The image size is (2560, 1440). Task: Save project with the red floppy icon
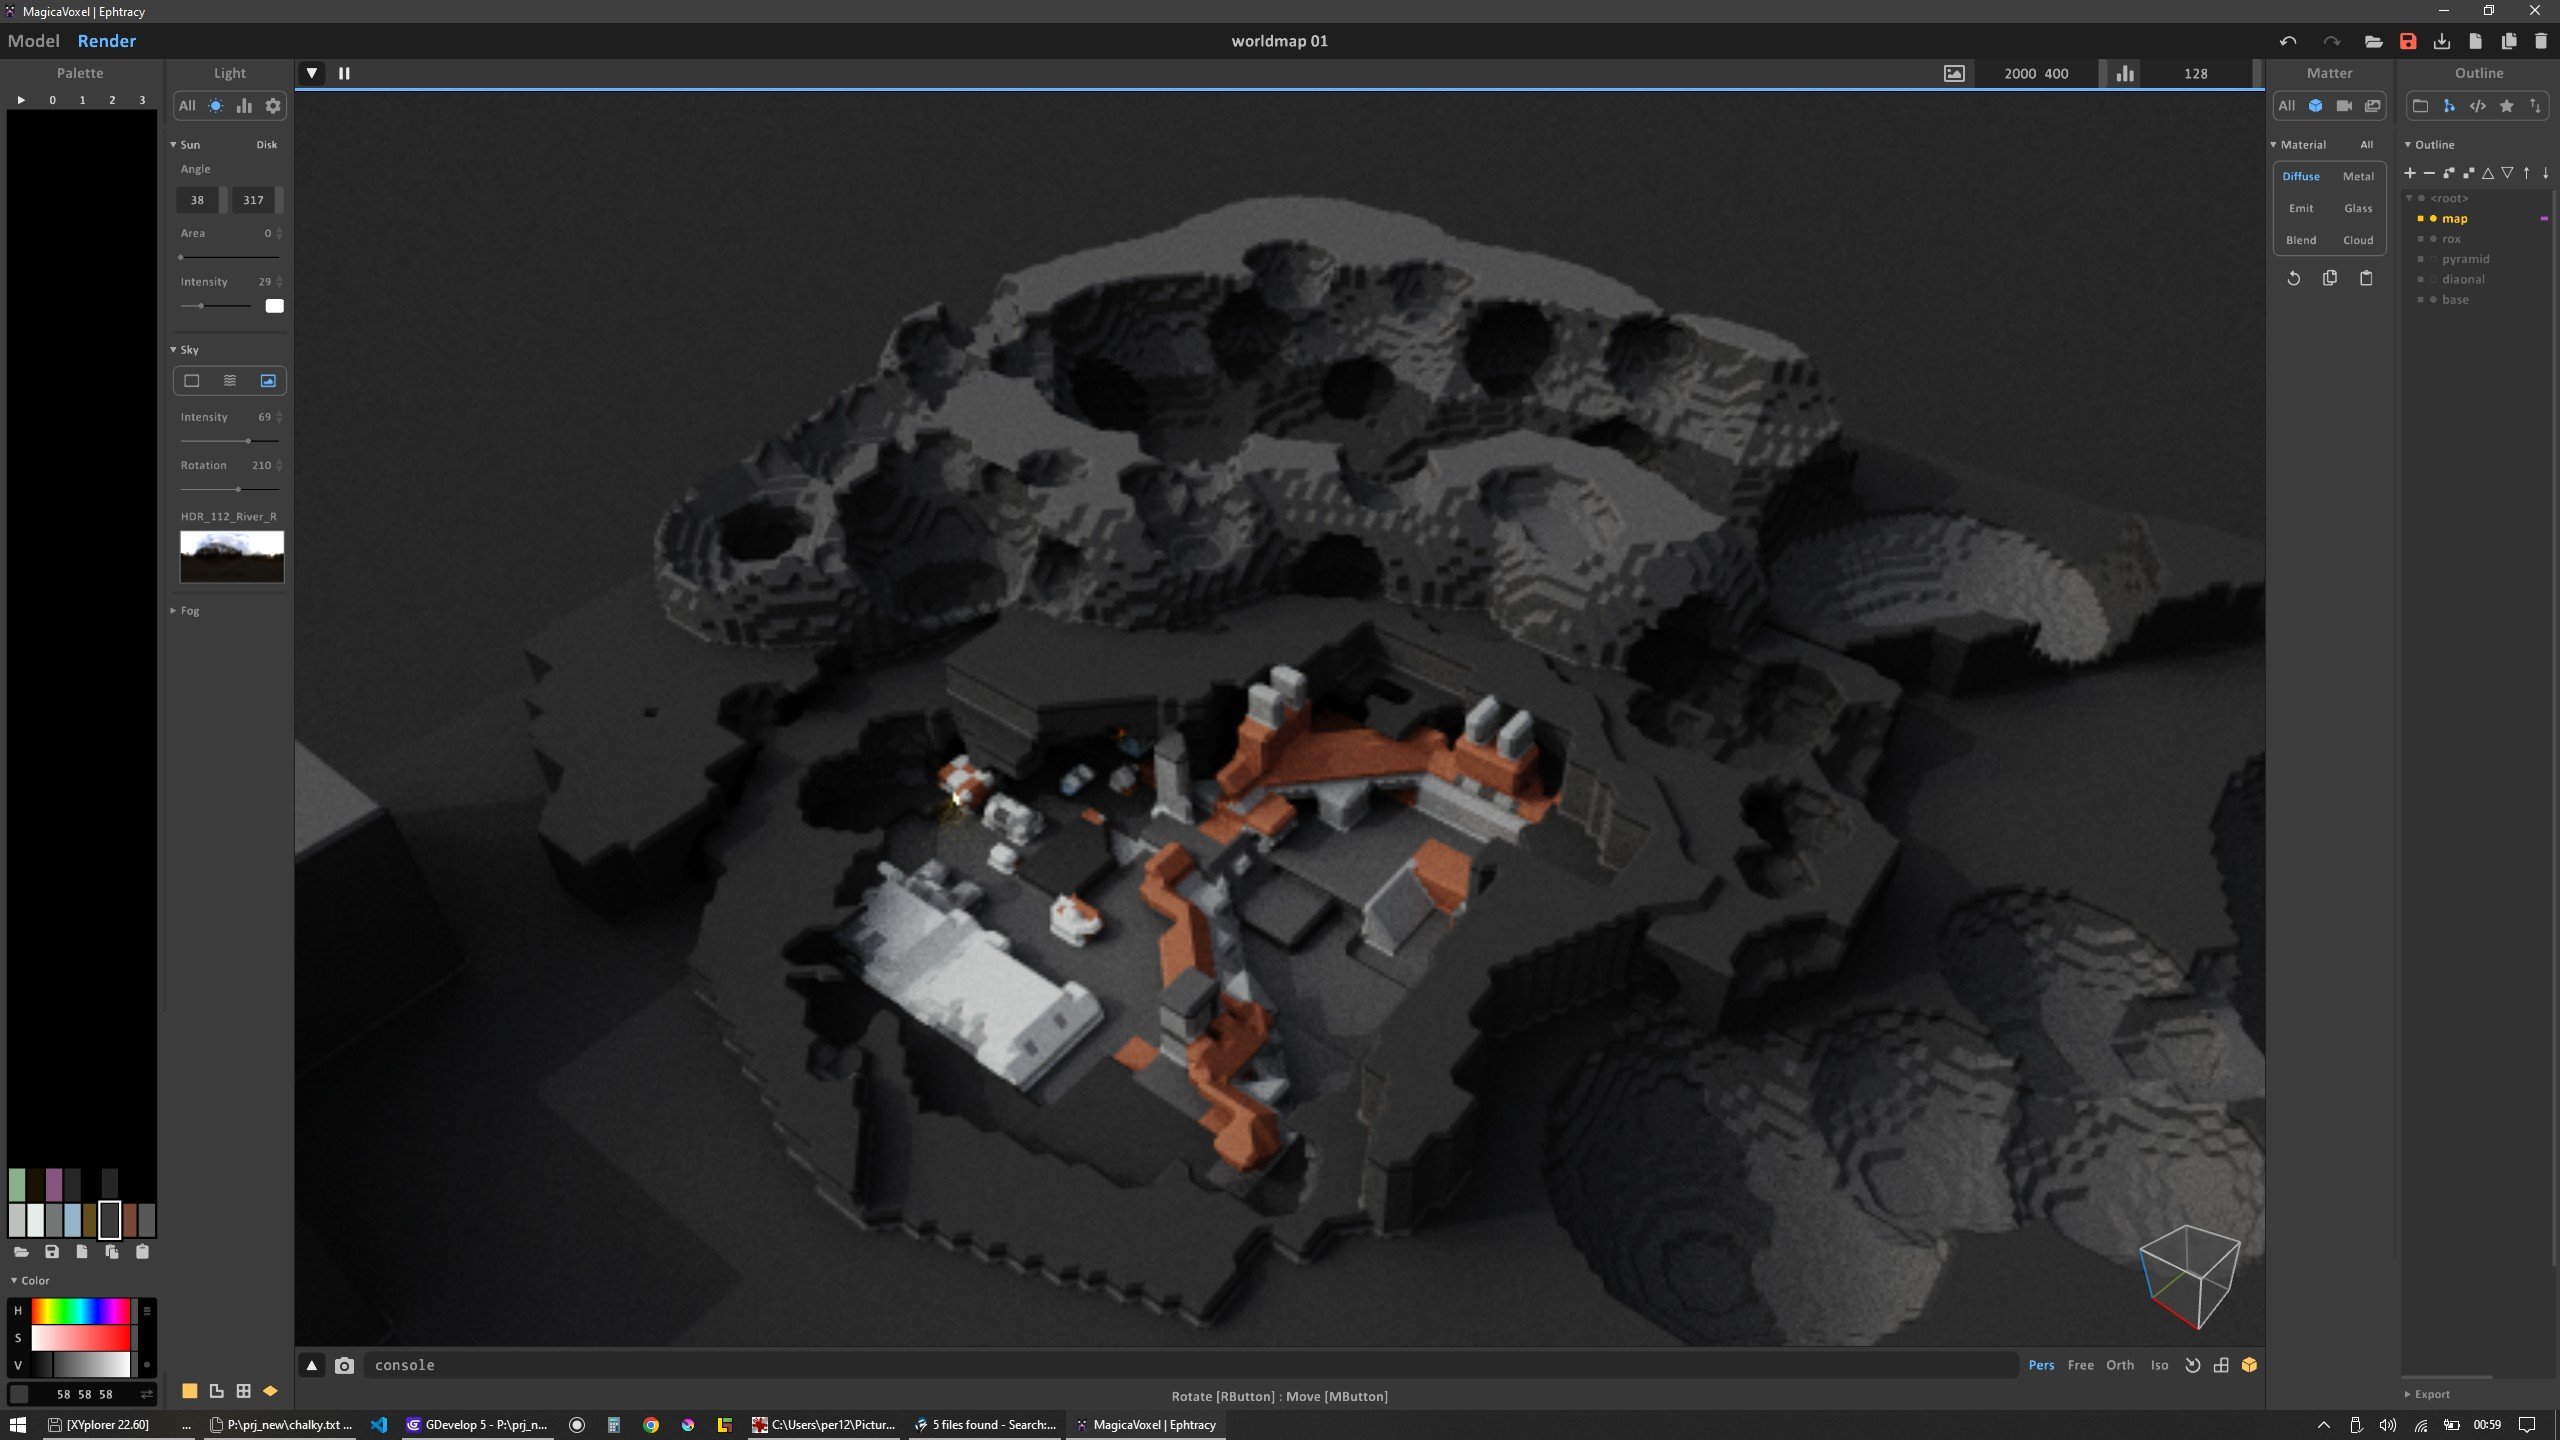2408,41
